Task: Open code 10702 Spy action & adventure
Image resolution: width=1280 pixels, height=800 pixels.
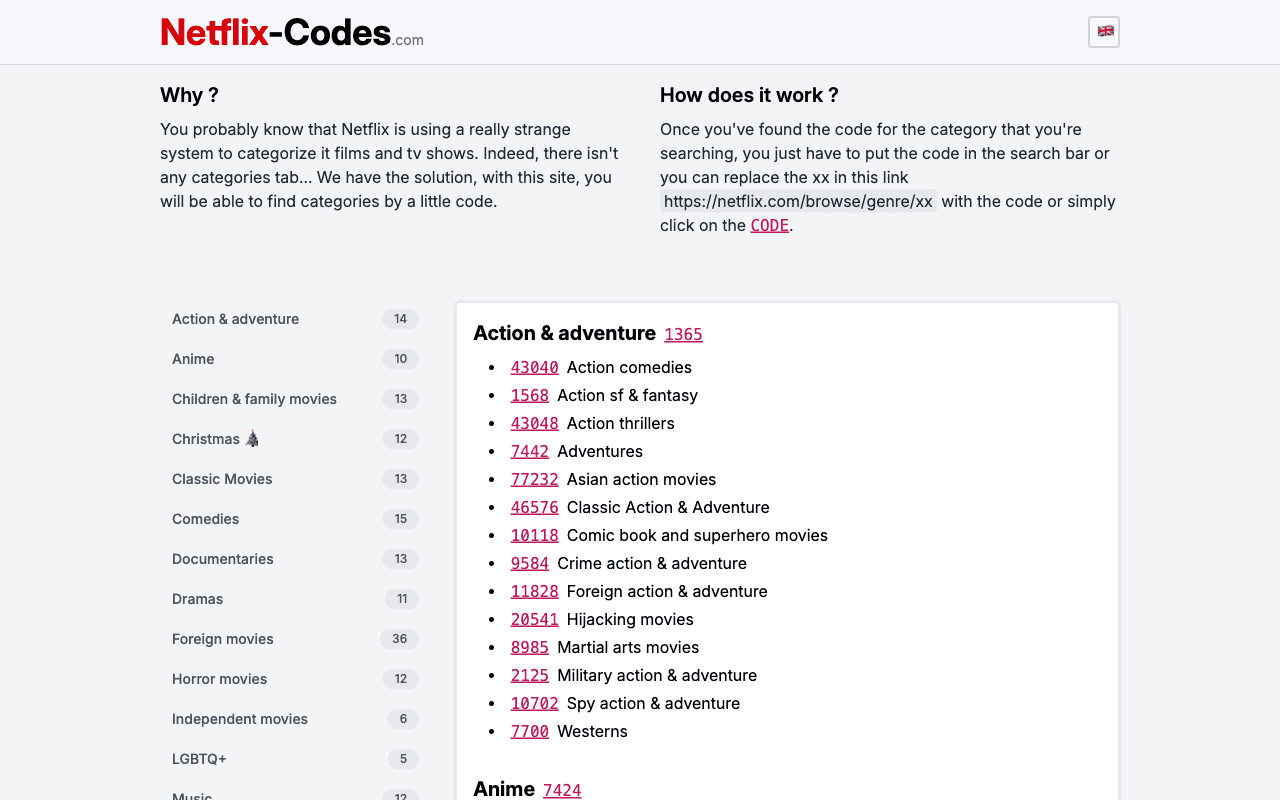Action: 535,704
